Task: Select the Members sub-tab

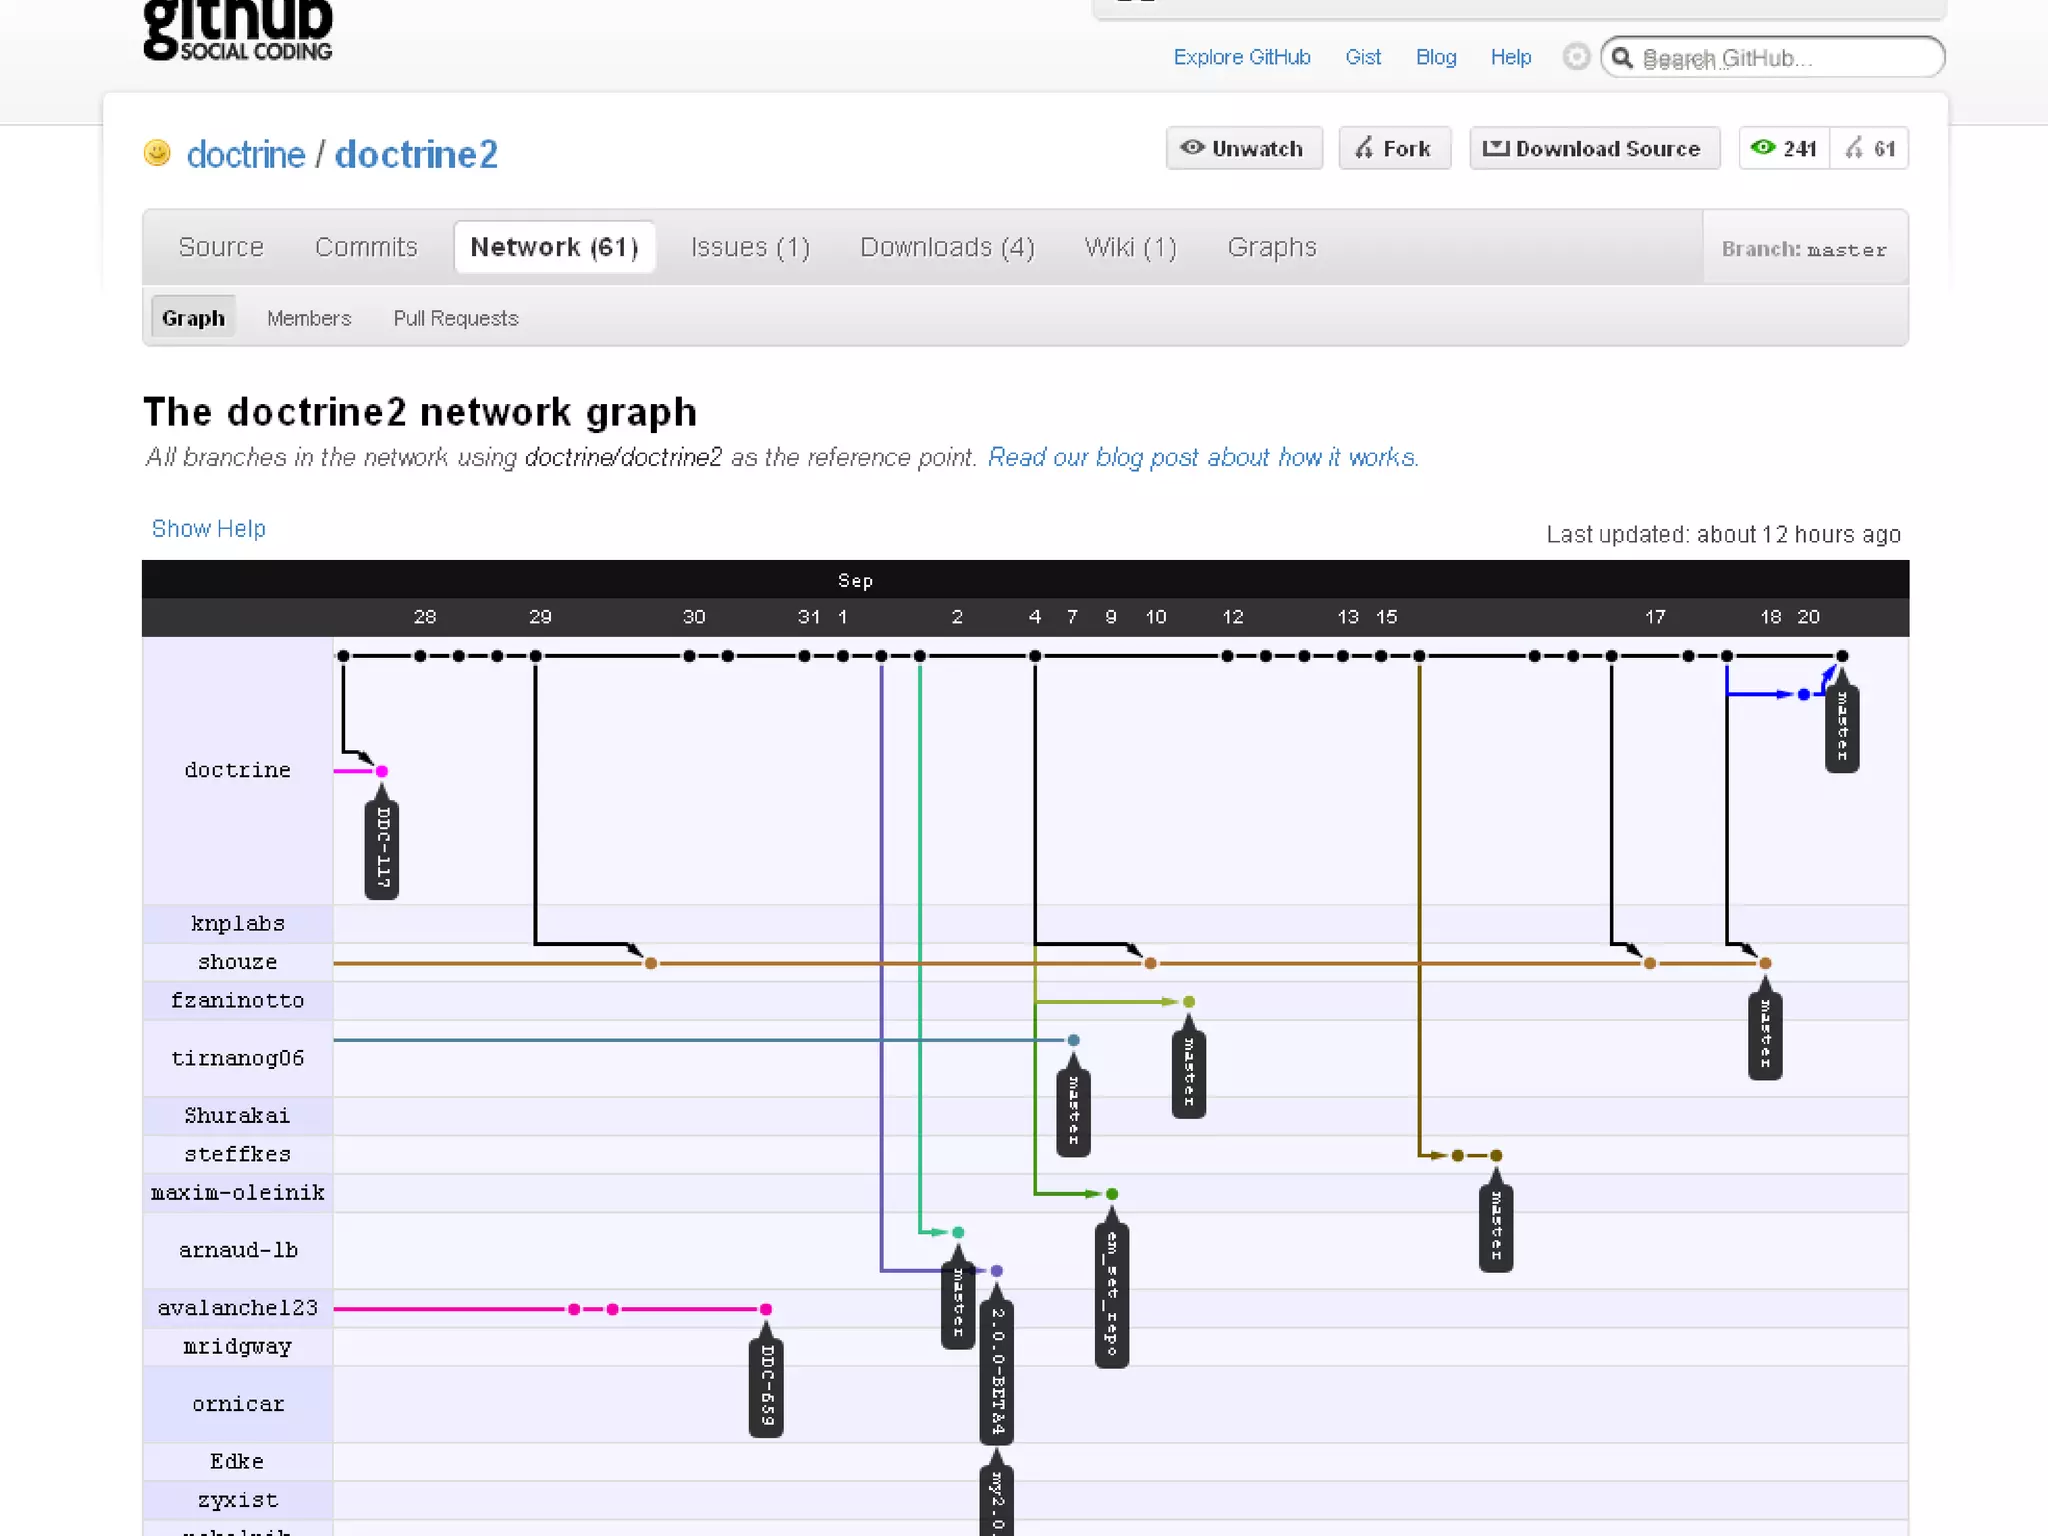Action: click(x=309, y=318)
